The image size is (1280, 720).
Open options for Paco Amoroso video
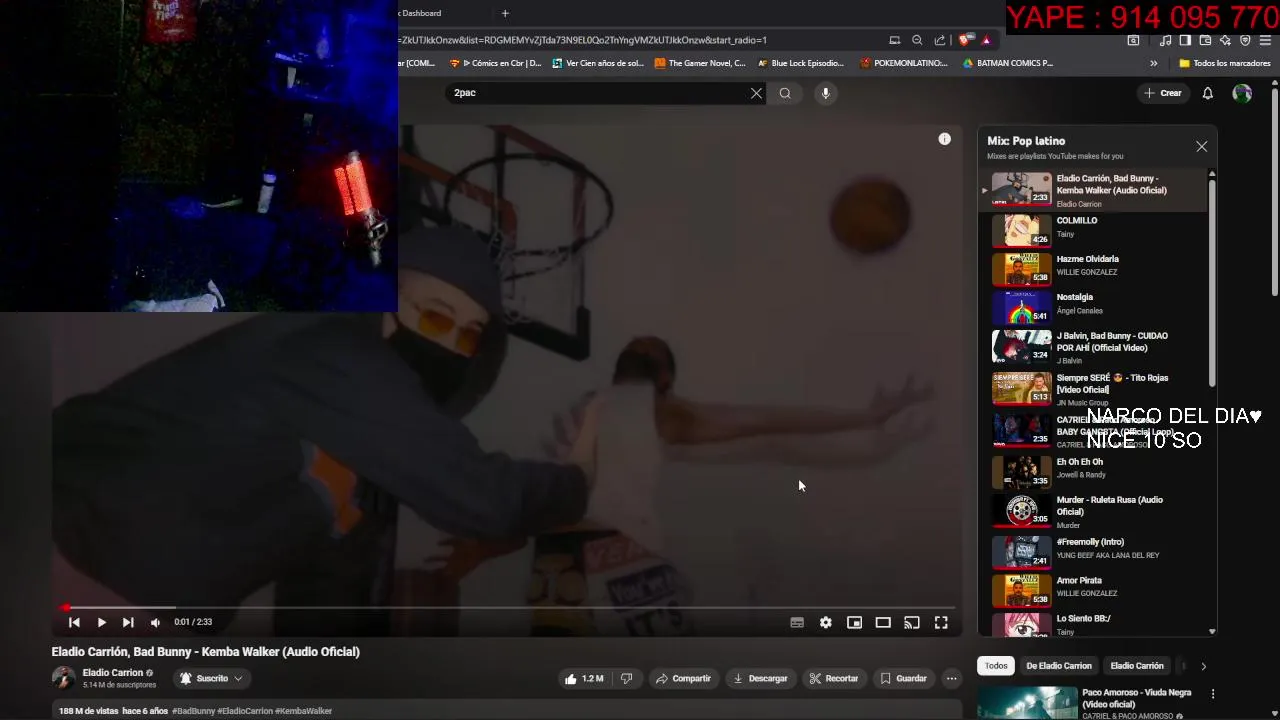[x=1213, y=694]
